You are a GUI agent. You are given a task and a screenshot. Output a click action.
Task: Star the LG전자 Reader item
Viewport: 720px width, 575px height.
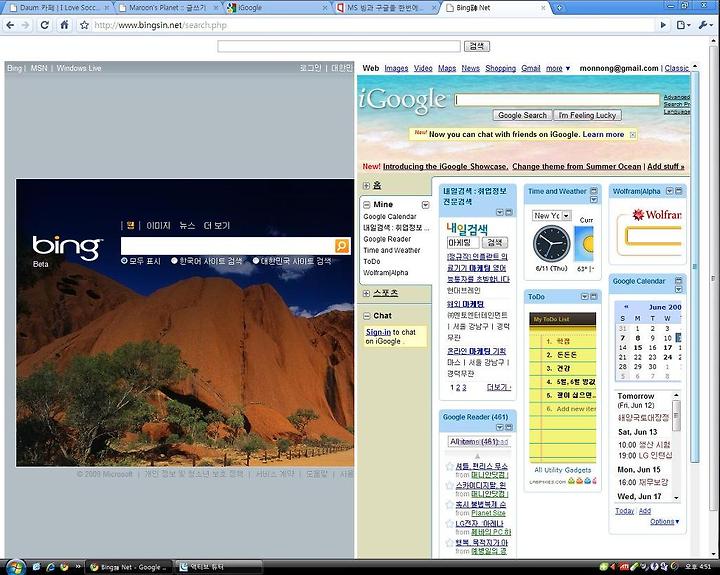450,524
